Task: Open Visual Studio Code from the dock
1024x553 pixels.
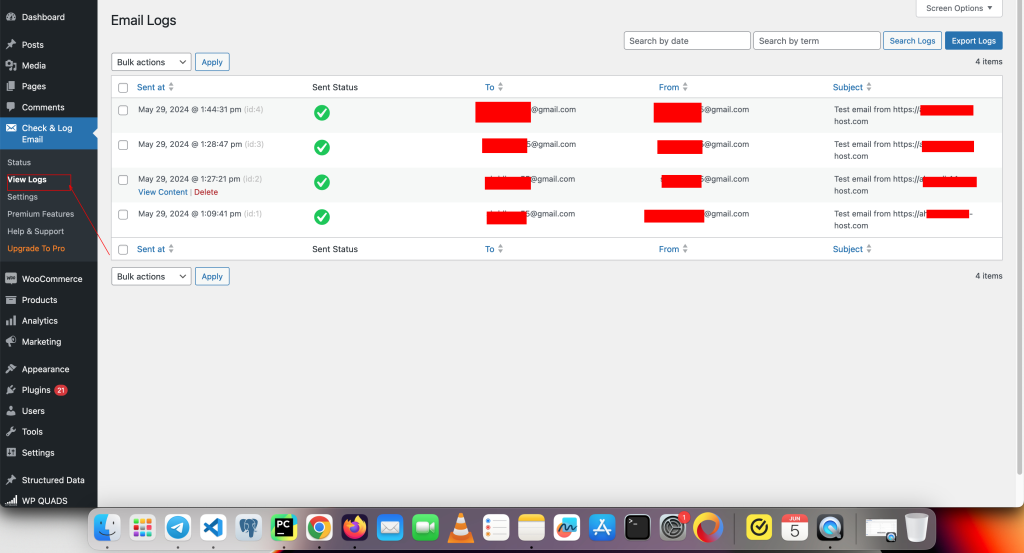Action: [x=213, y=528]
